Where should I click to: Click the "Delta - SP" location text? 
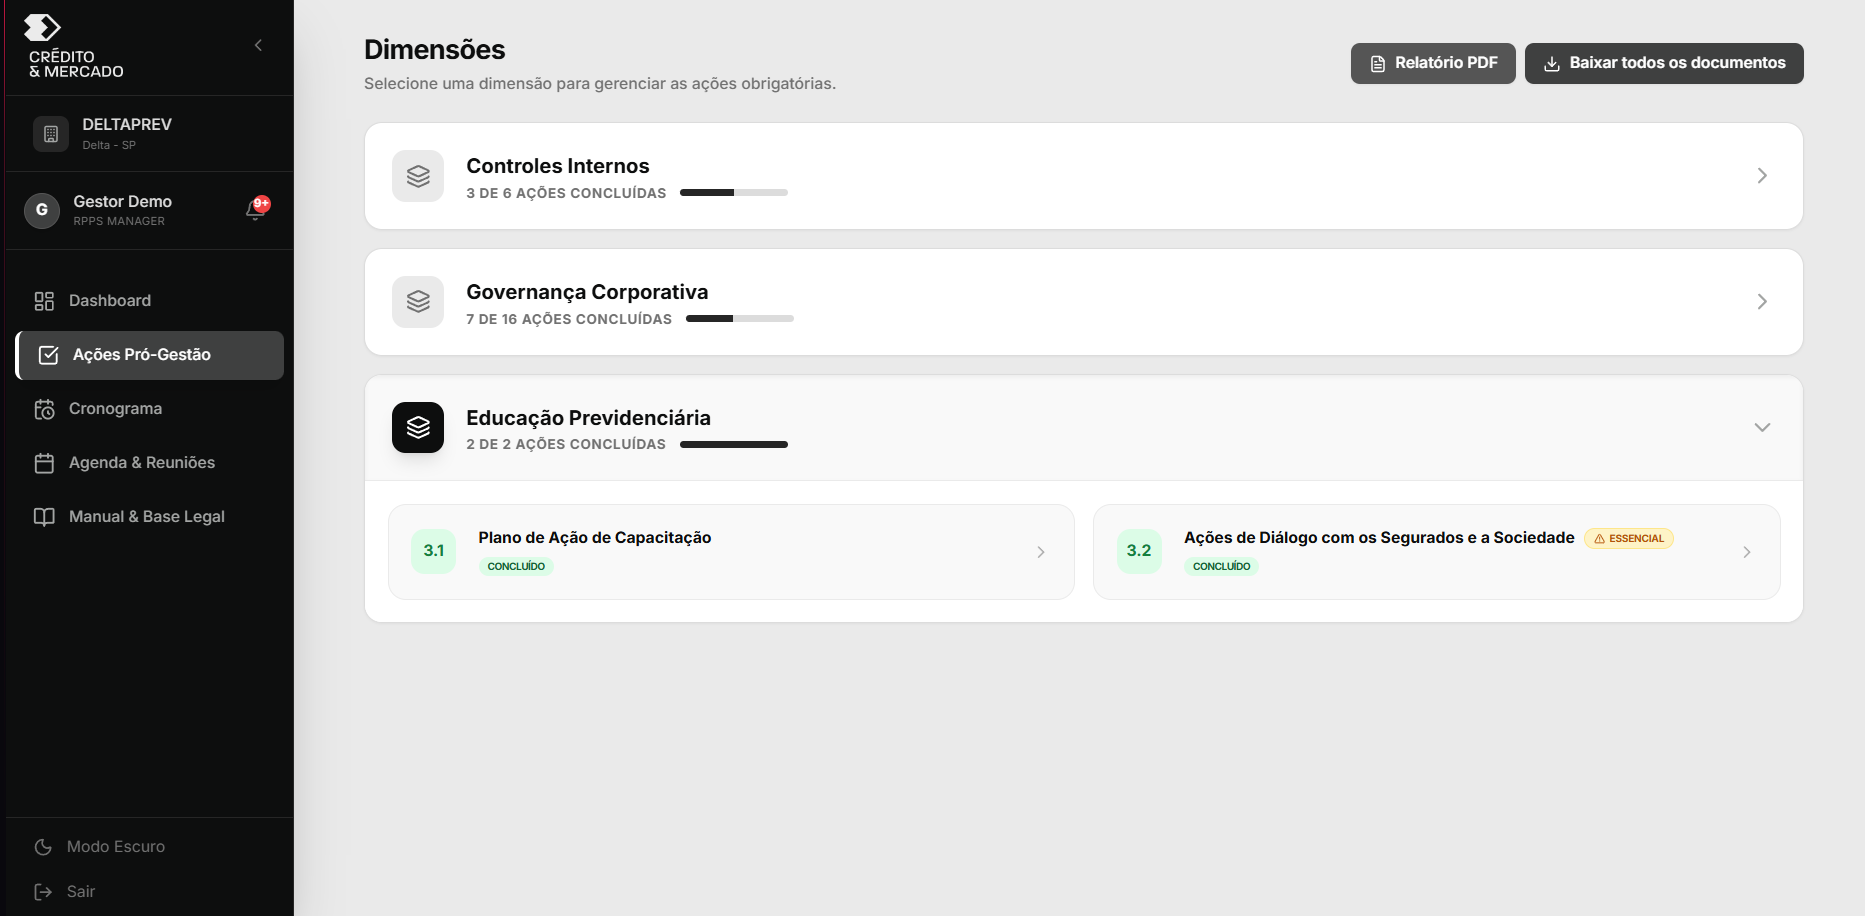coord(109,145)
